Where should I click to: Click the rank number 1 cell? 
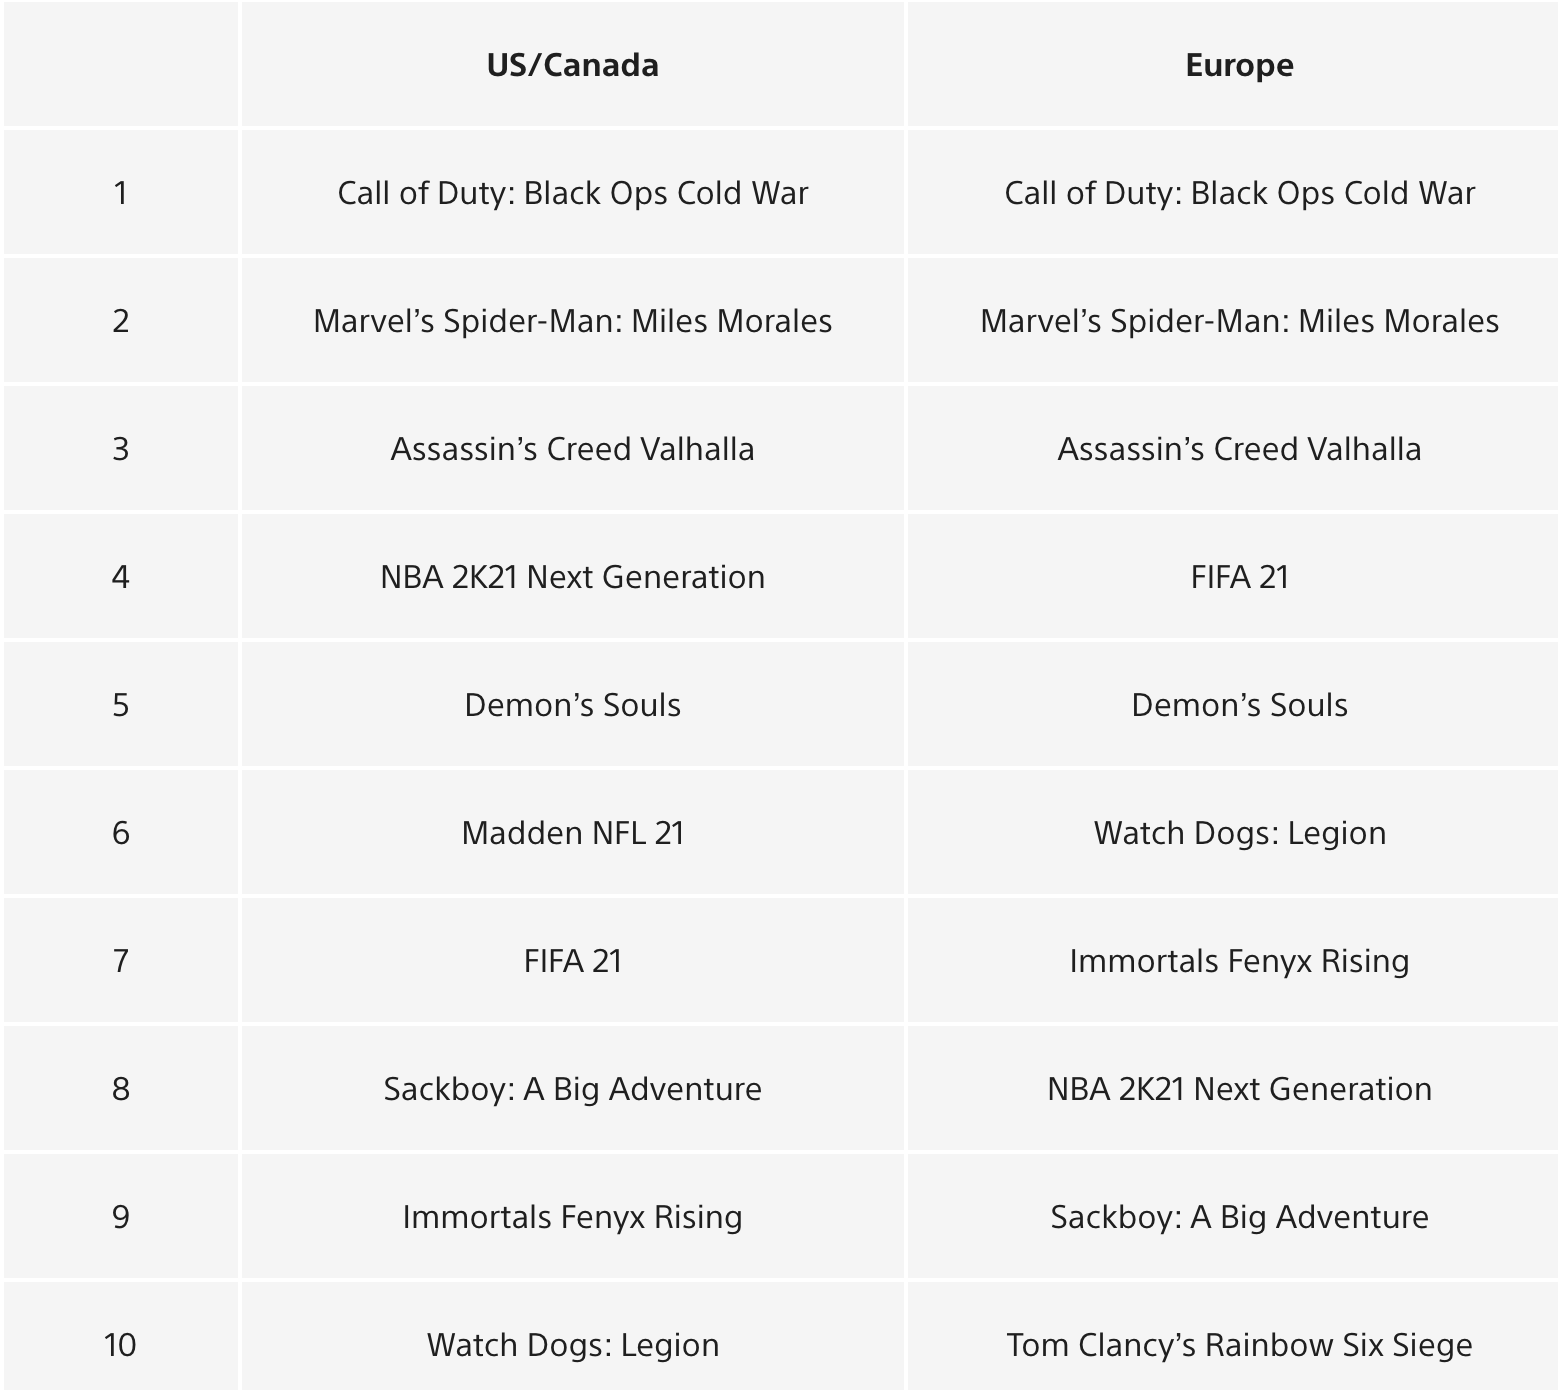pos(120,193)
